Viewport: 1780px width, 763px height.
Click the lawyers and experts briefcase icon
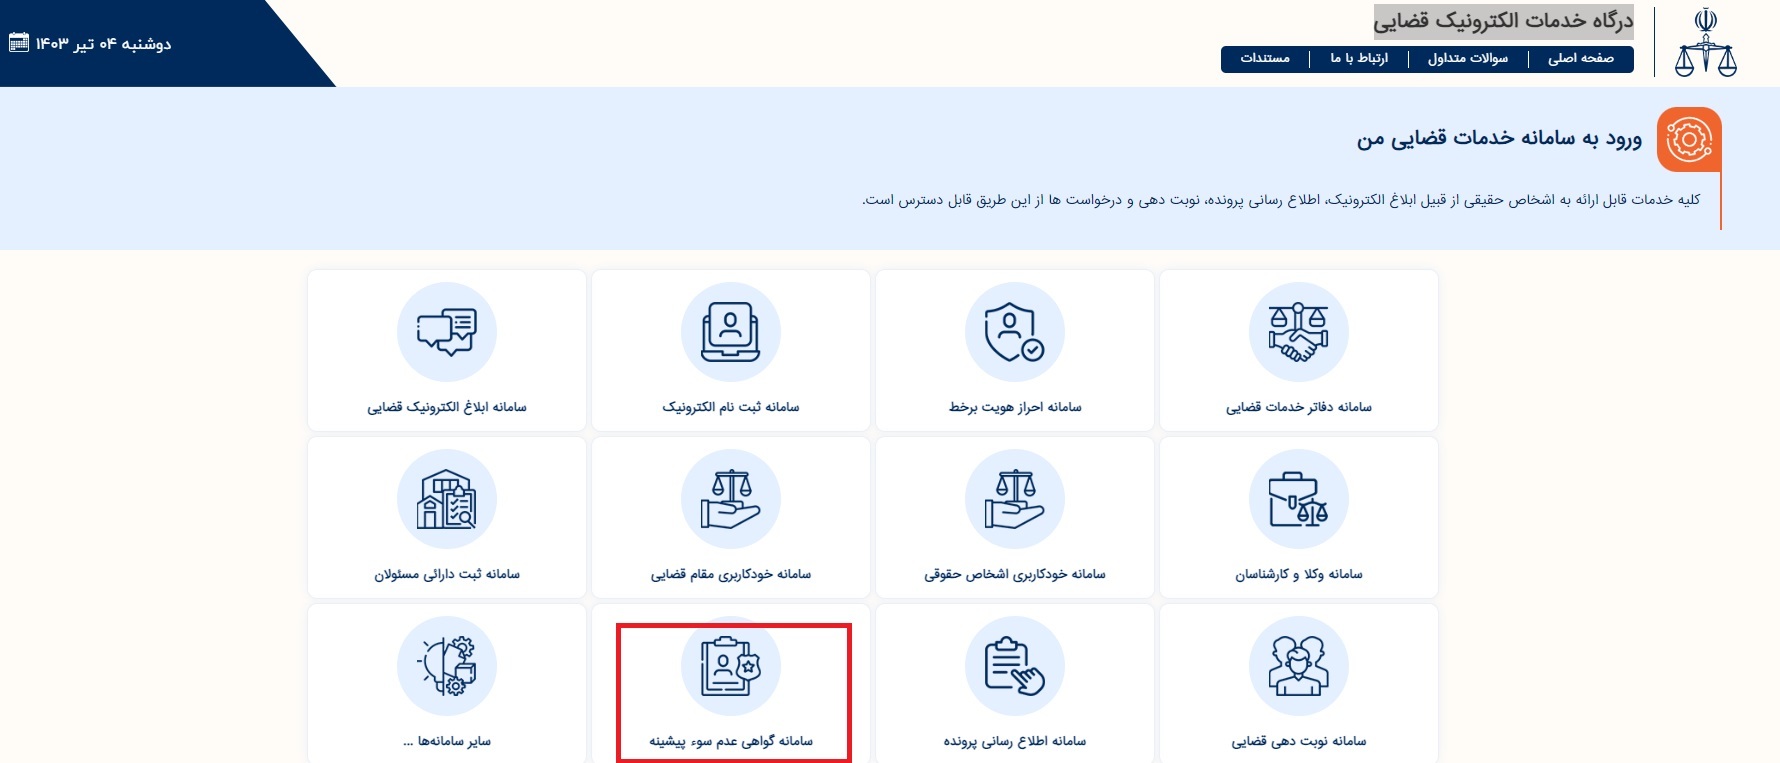click(1298, 499)
